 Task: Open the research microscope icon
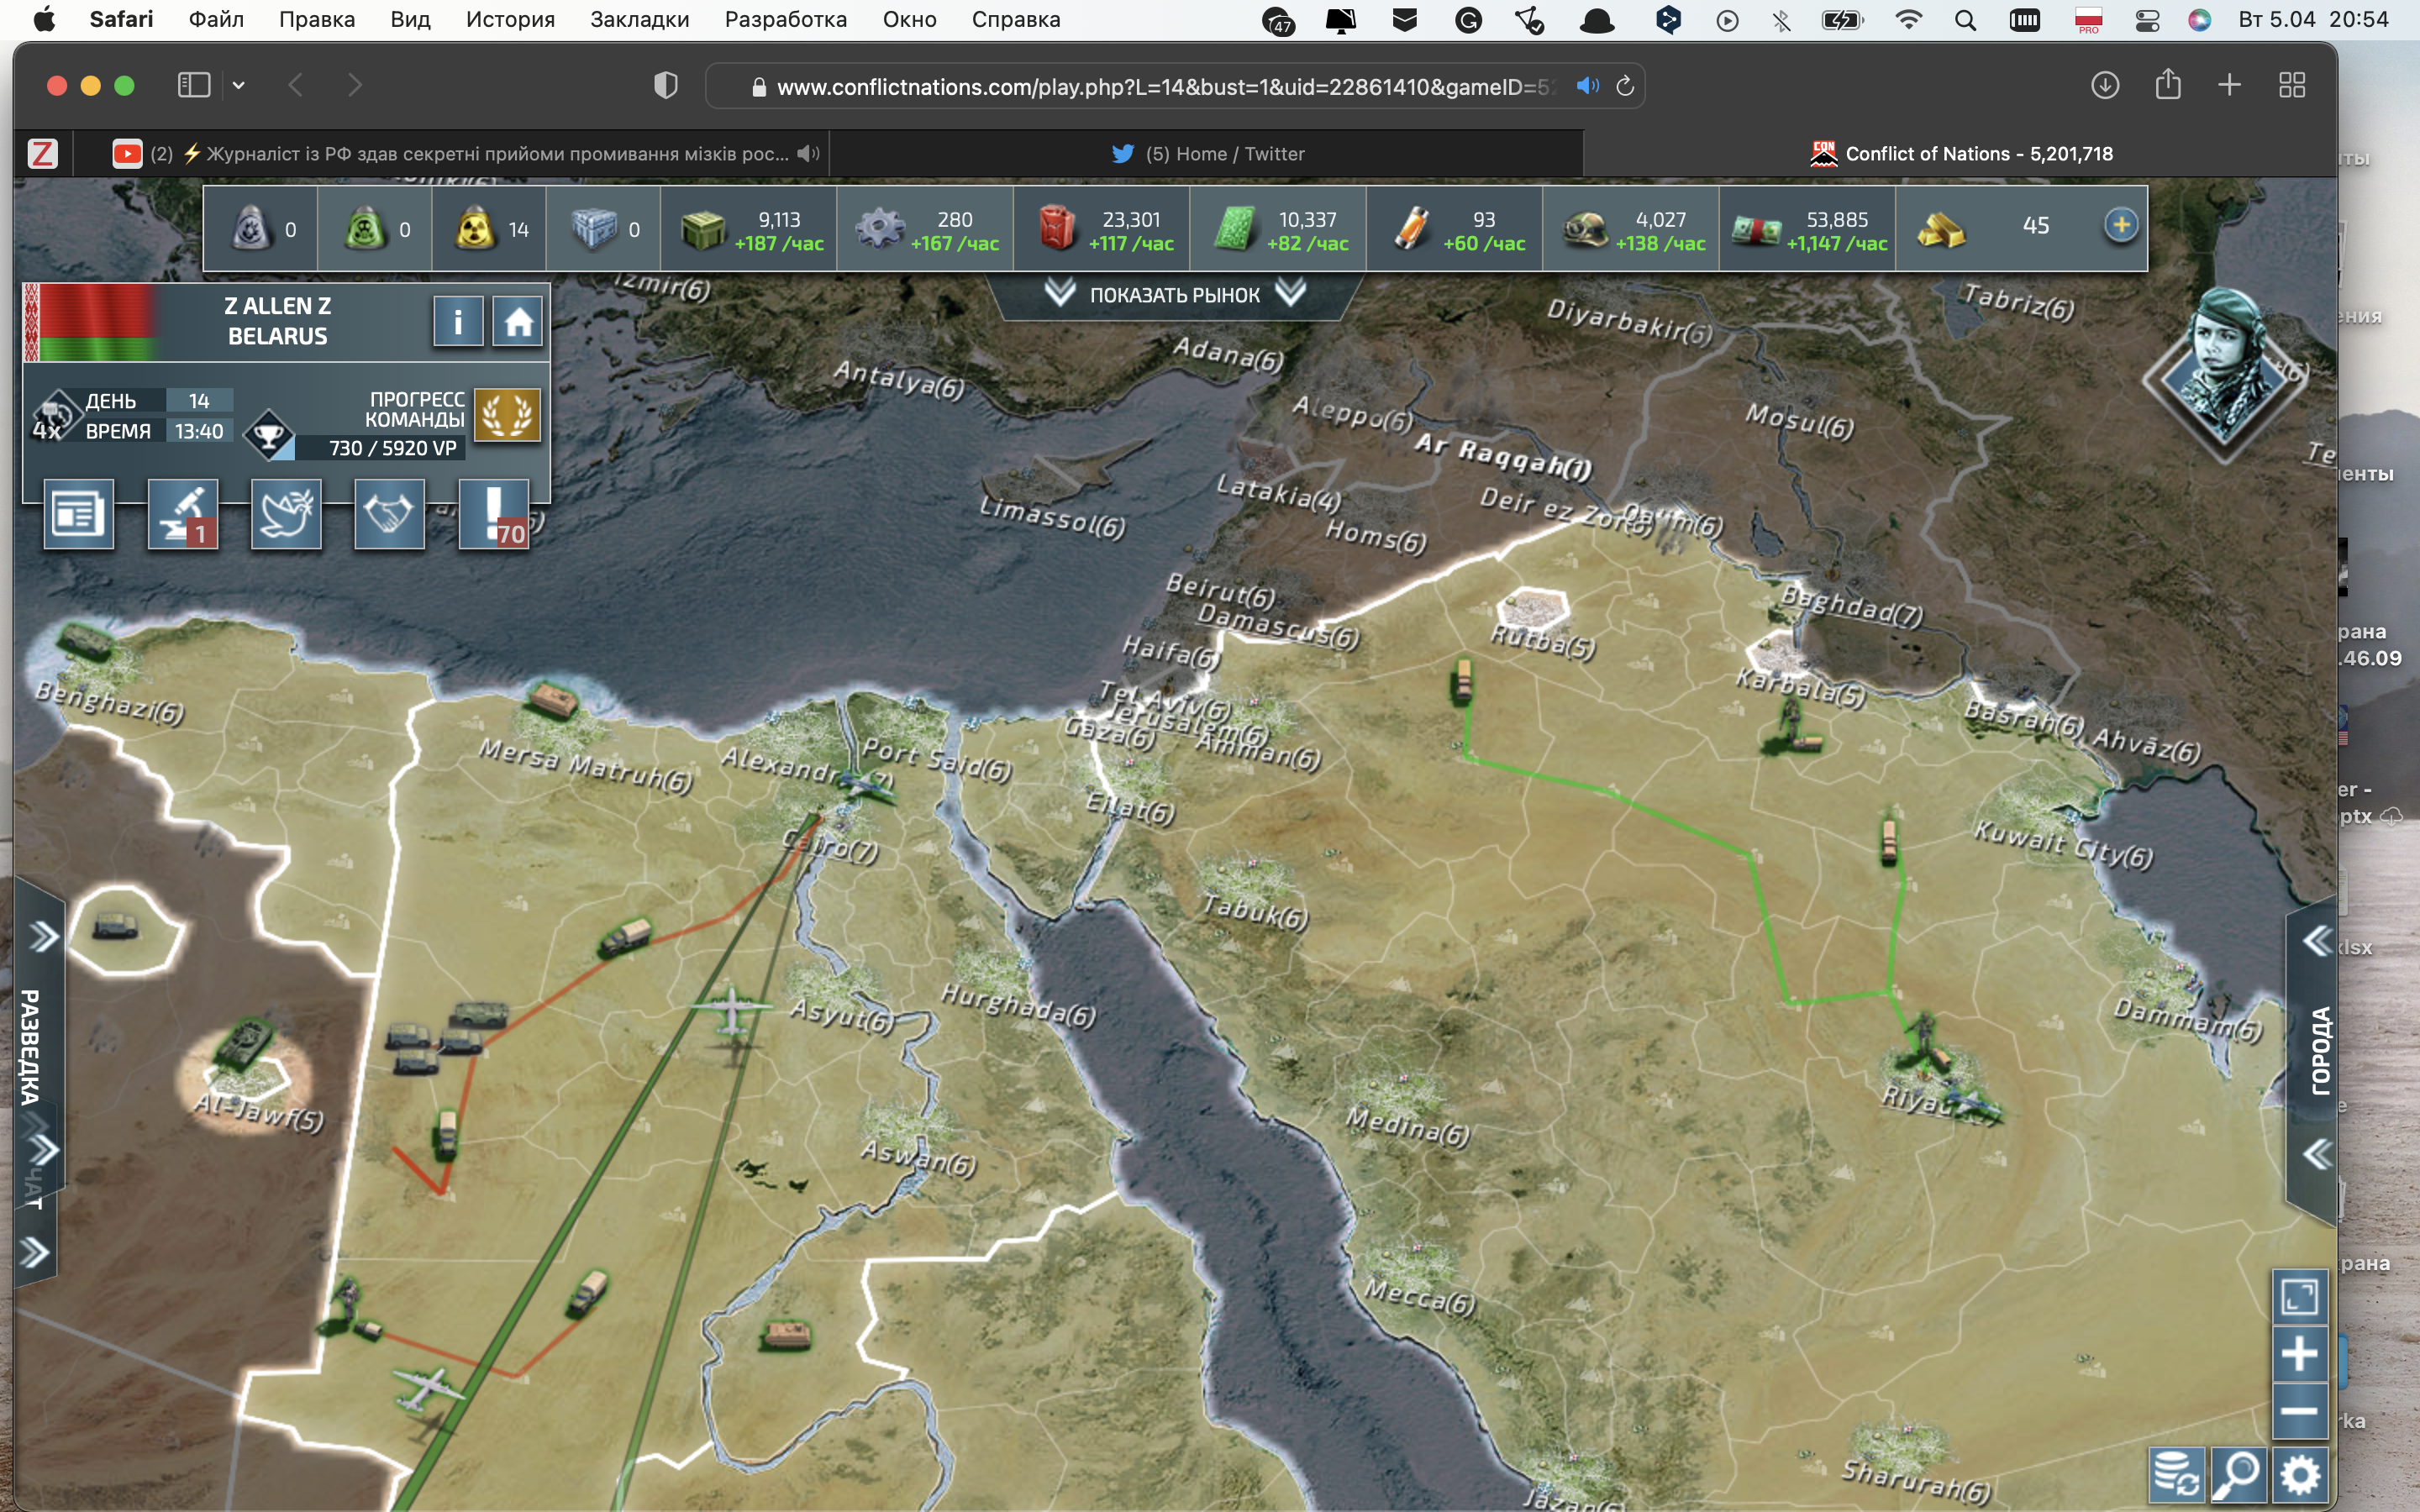(x=182, y=514)
